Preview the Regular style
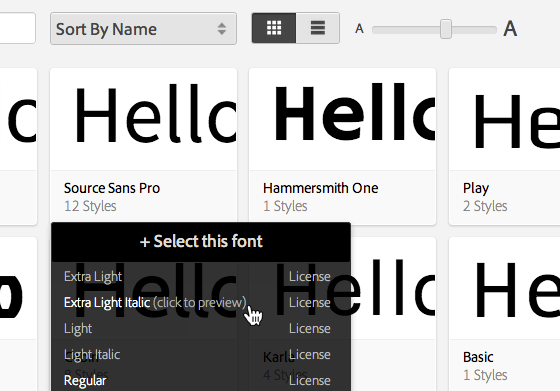Screen dimensions: 560x391 85,381
